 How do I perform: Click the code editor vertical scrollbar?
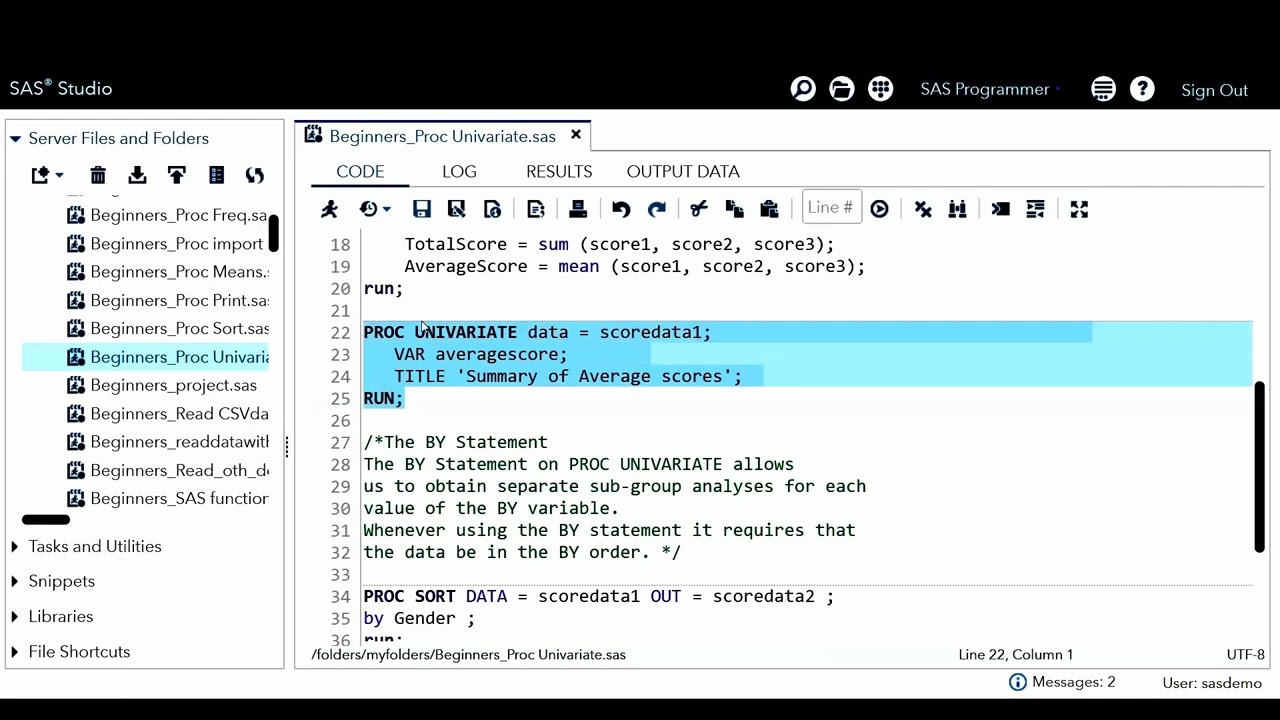[x=1259, y=467]
